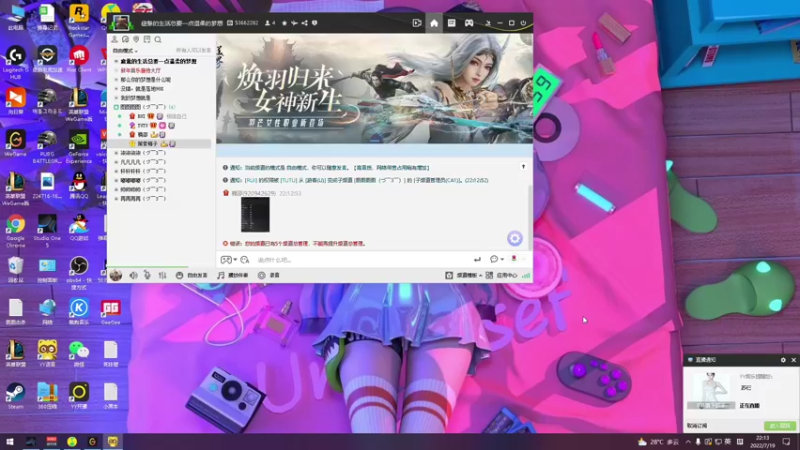800x450 pixels.
Task: Open the game controller icon in title bar
Action: coord(469,23)
